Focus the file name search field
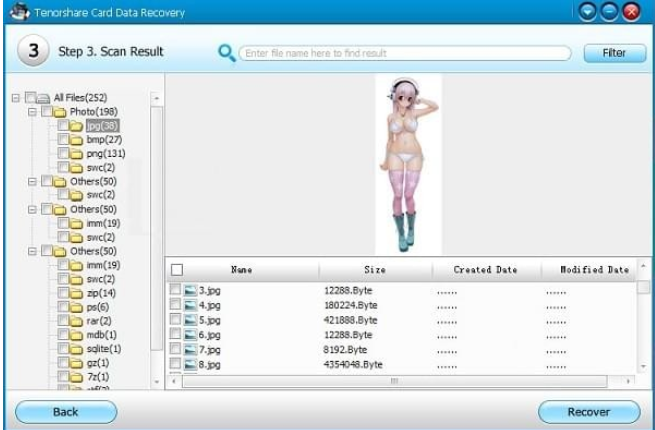655x430 pixels. (x=405, y=53)
